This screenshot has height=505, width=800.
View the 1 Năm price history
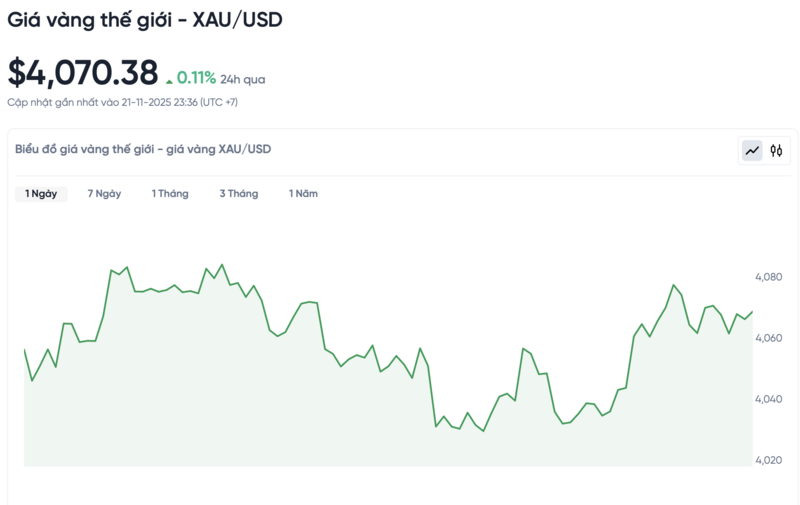303,194
